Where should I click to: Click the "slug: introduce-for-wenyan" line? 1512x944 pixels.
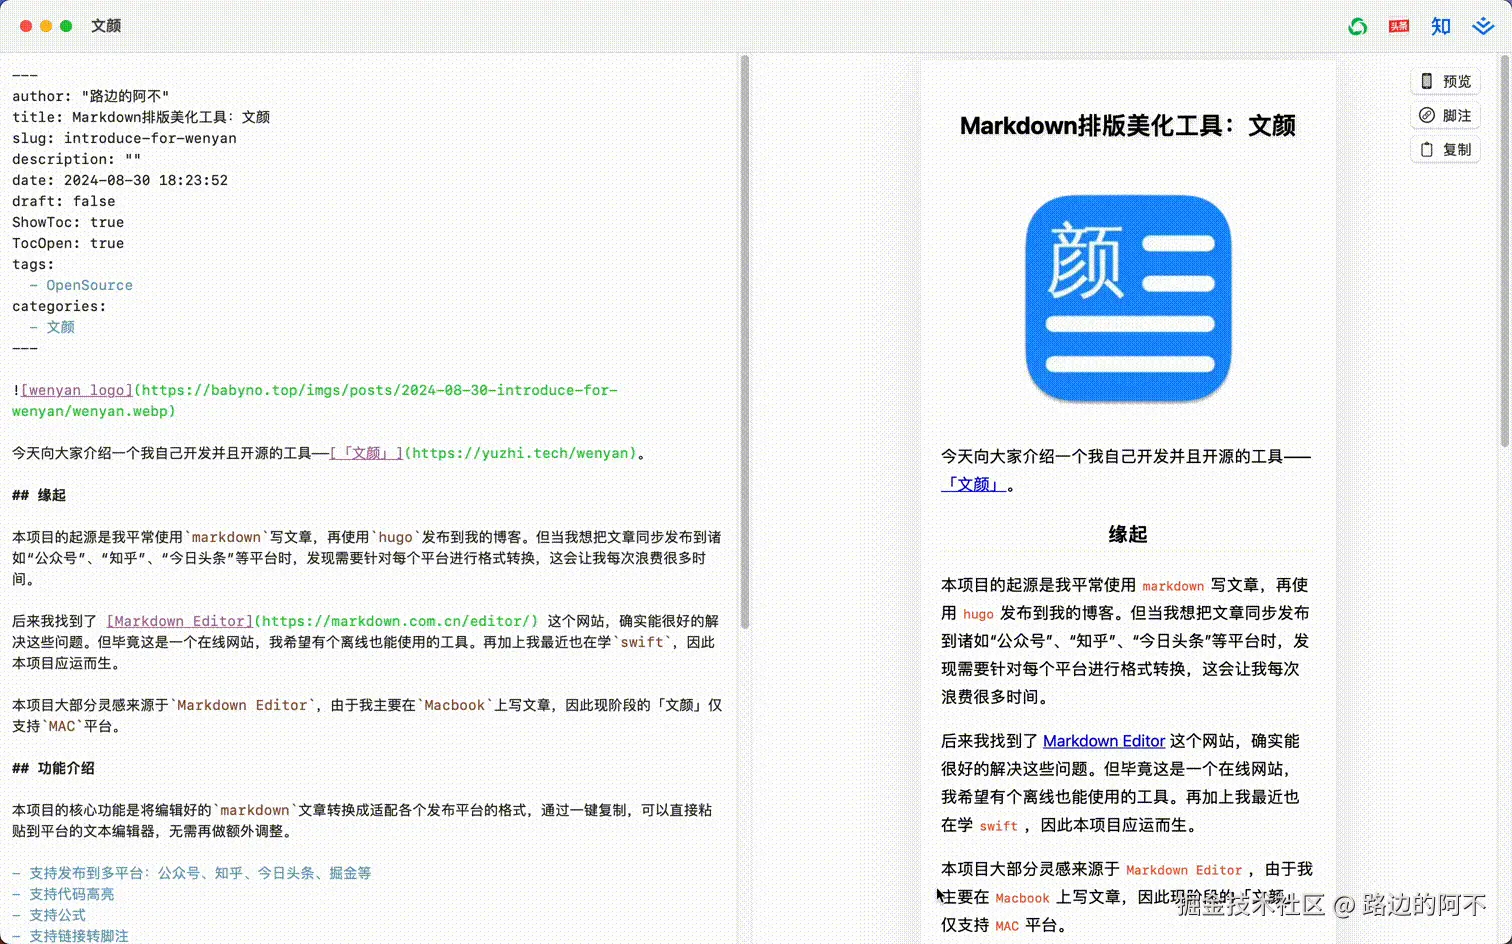point(124,138)
